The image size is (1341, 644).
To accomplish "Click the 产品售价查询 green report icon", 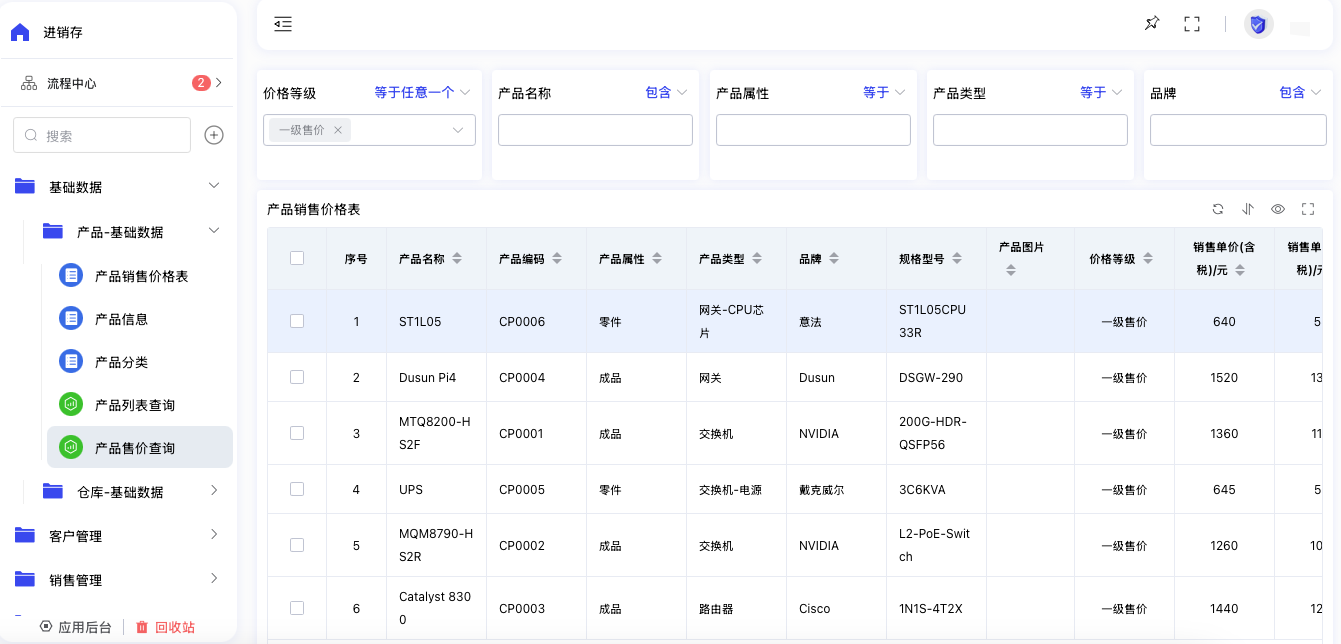I will pos(71,447).
